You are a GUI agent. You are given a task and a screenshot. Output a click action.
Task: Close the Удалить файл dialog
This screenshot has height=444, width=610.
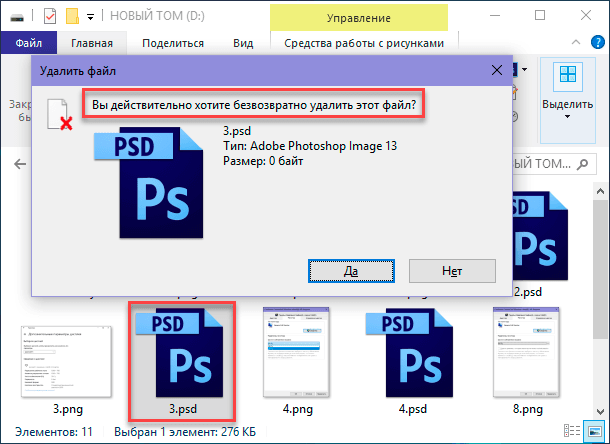tap(497, 70)
